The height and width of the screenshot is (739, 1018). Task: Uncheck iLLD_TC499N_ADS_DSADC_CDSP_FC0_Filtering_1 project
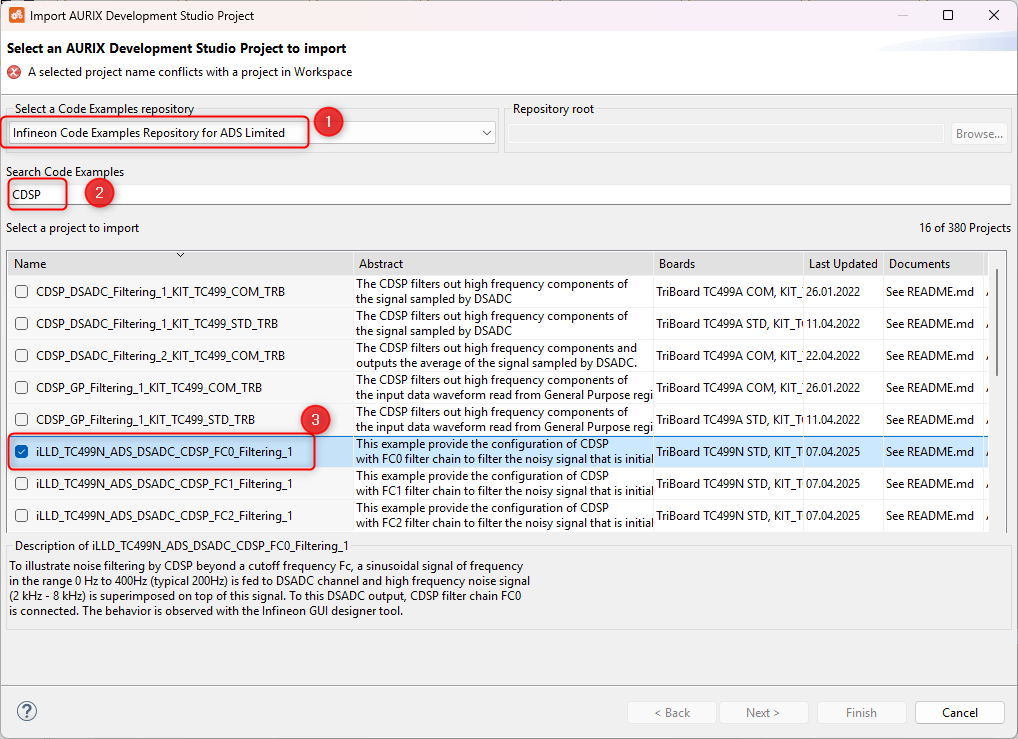[x=22, y=452]
